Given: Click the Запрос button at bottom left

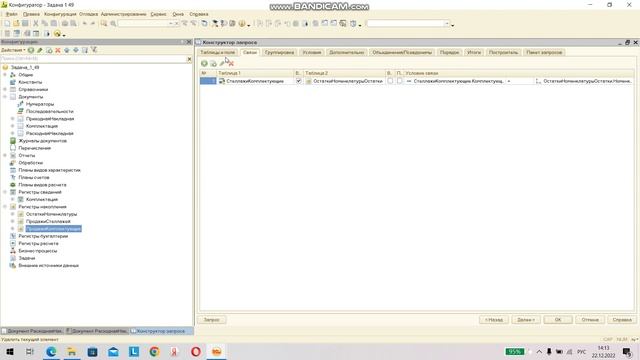Looking at the screenshot, I should click(x=212, y=320).
